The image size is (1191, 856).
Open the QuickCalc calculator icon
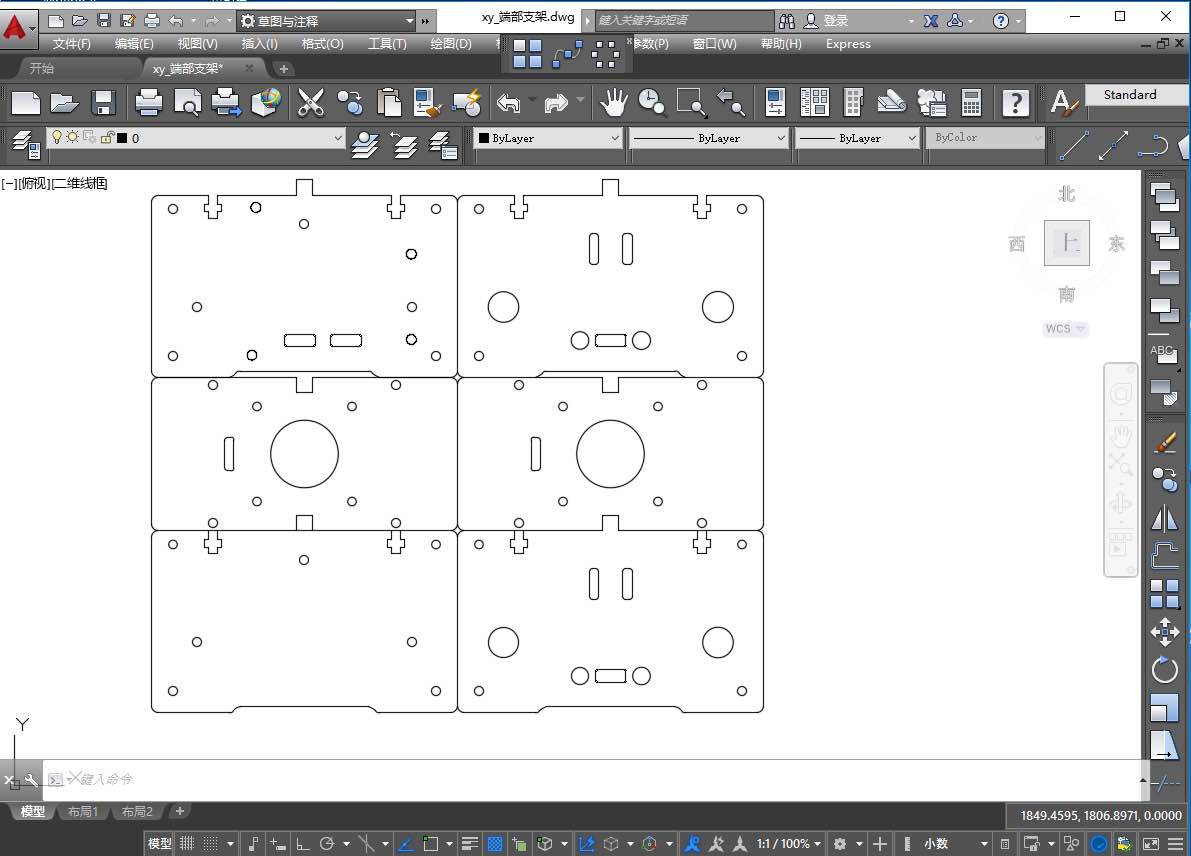click(971, 103)
